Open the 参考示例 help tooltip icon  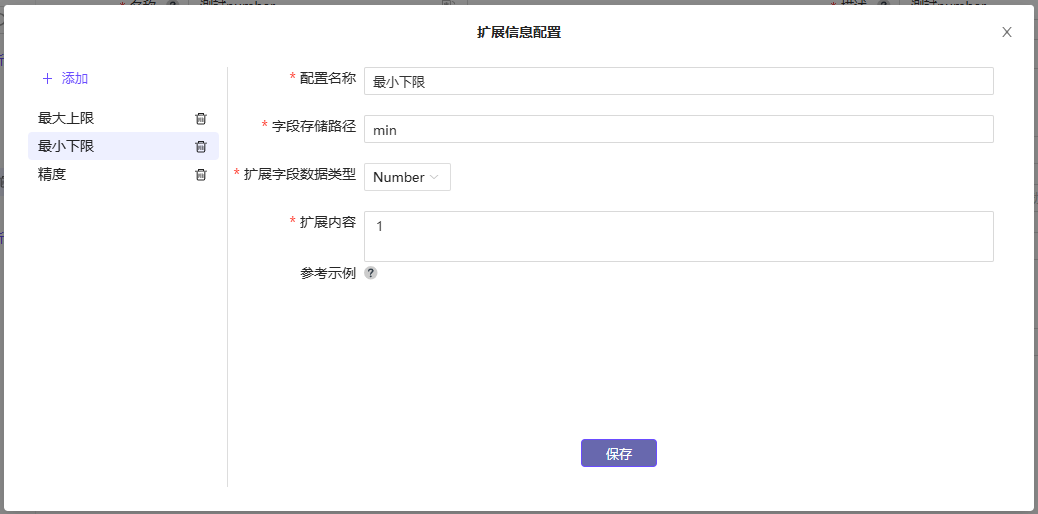(x=371, y=273)
